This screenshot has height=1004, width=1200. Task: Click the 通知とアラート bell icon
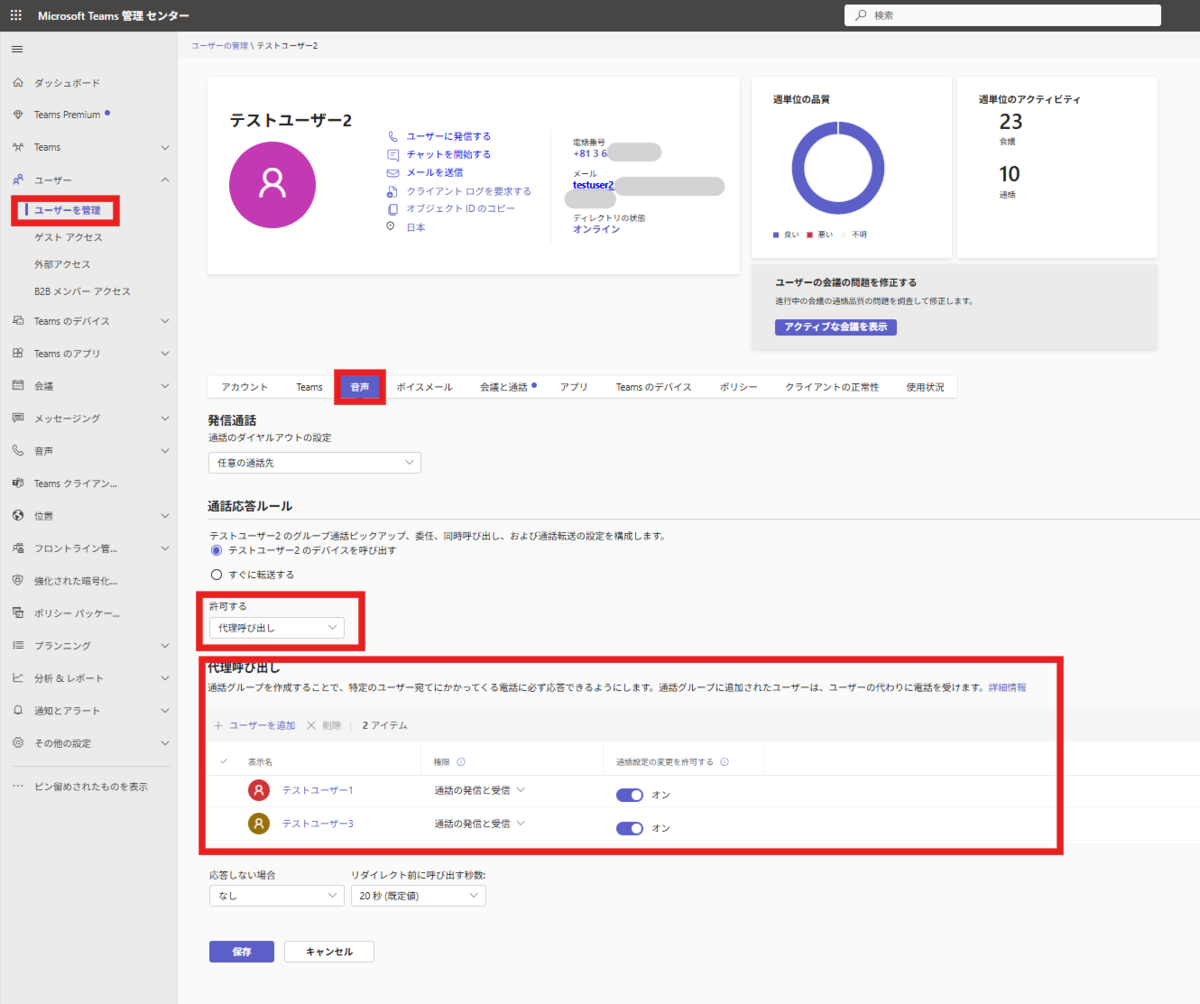click(17, 710)
